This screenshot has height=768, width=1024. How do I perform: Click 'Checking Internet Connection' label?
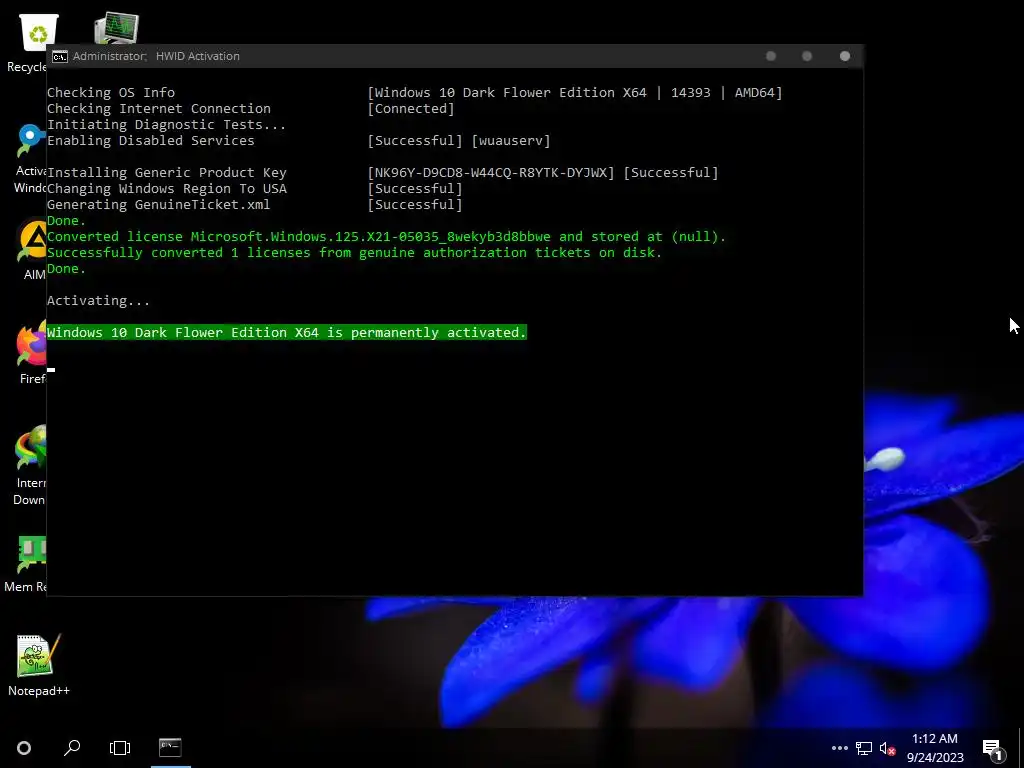point(159,108)
